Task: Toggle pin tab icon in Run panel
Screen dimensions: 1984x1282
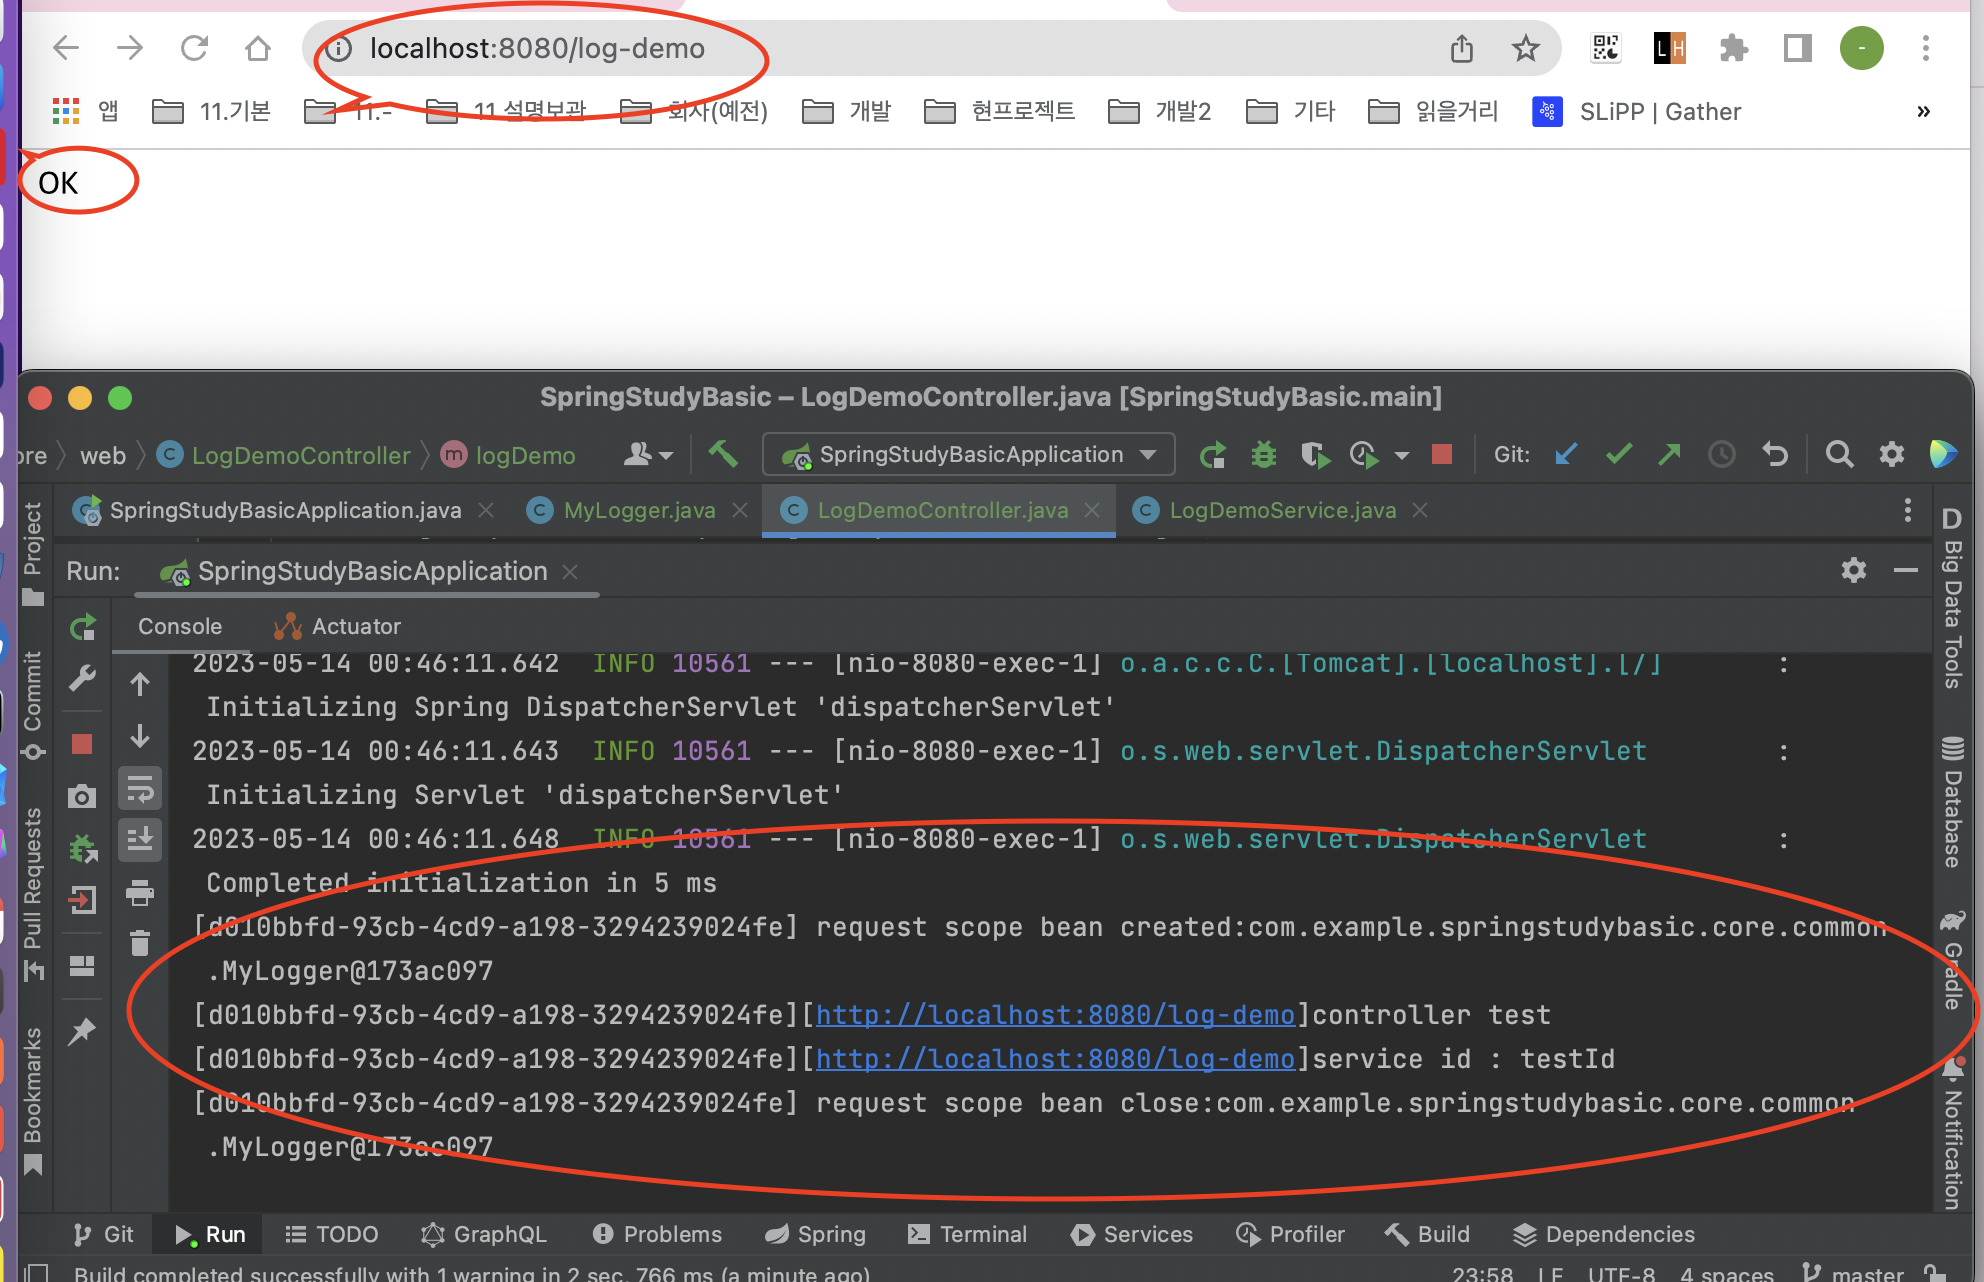Action: [82, 1031]
